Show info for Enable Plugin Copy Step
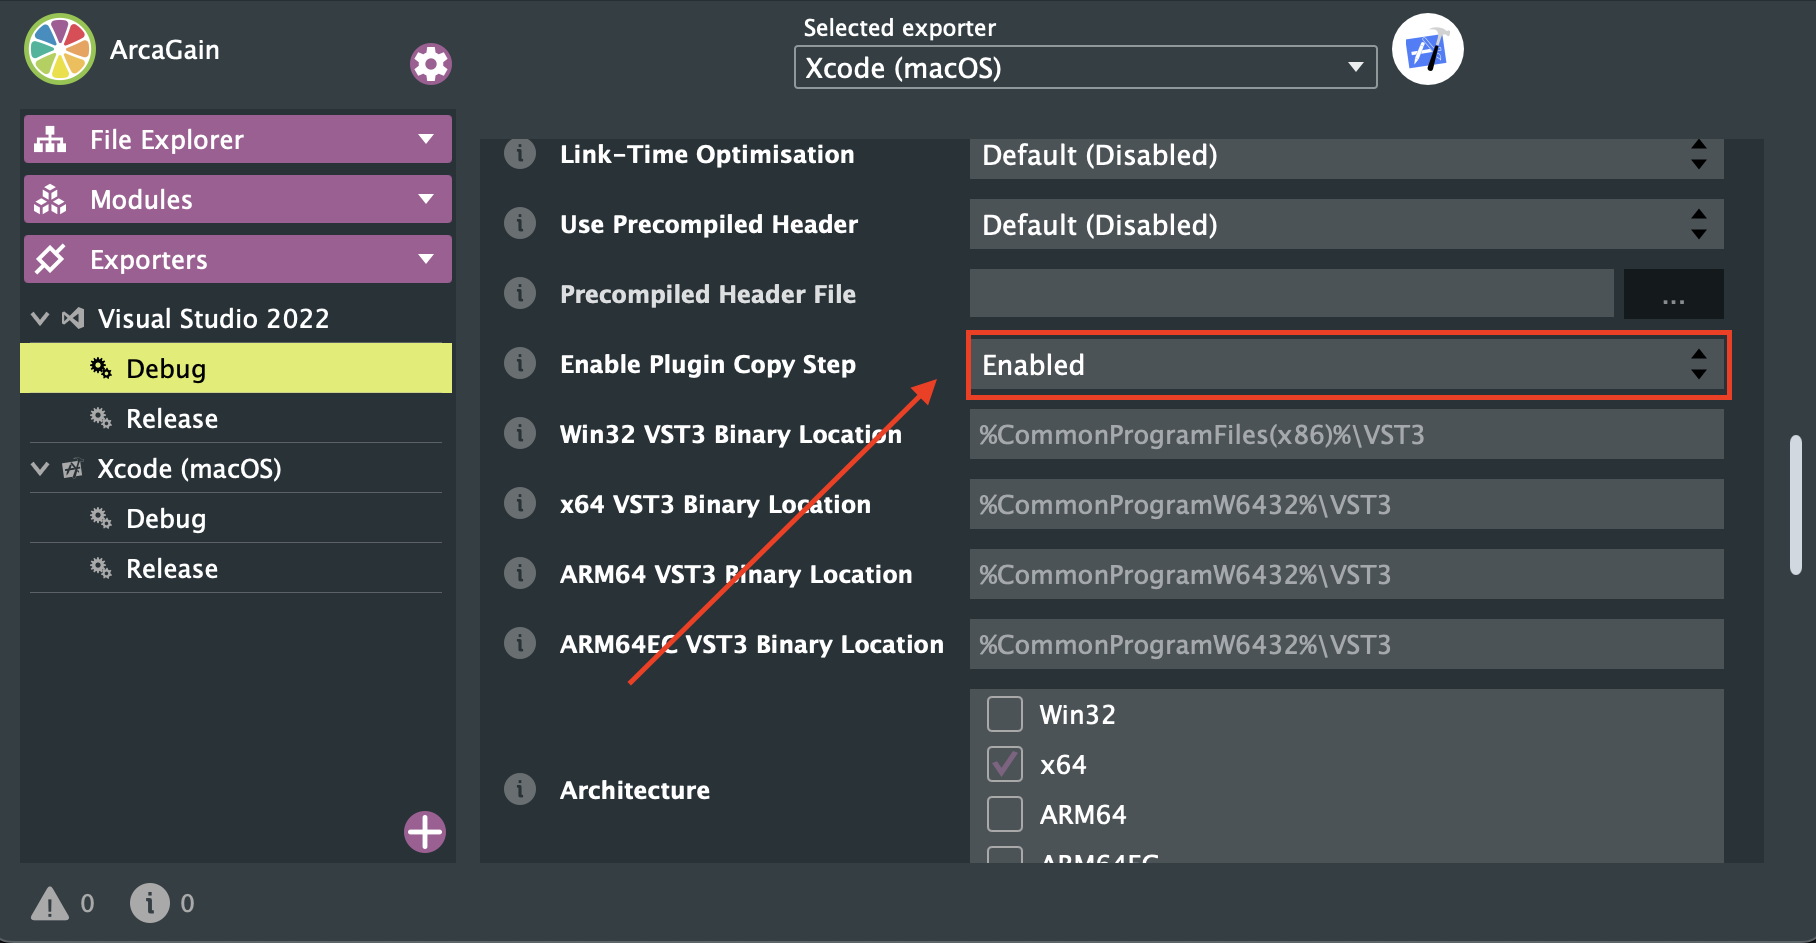The height and width of the screenshot is (943, 1816). [x=520, y=363]
